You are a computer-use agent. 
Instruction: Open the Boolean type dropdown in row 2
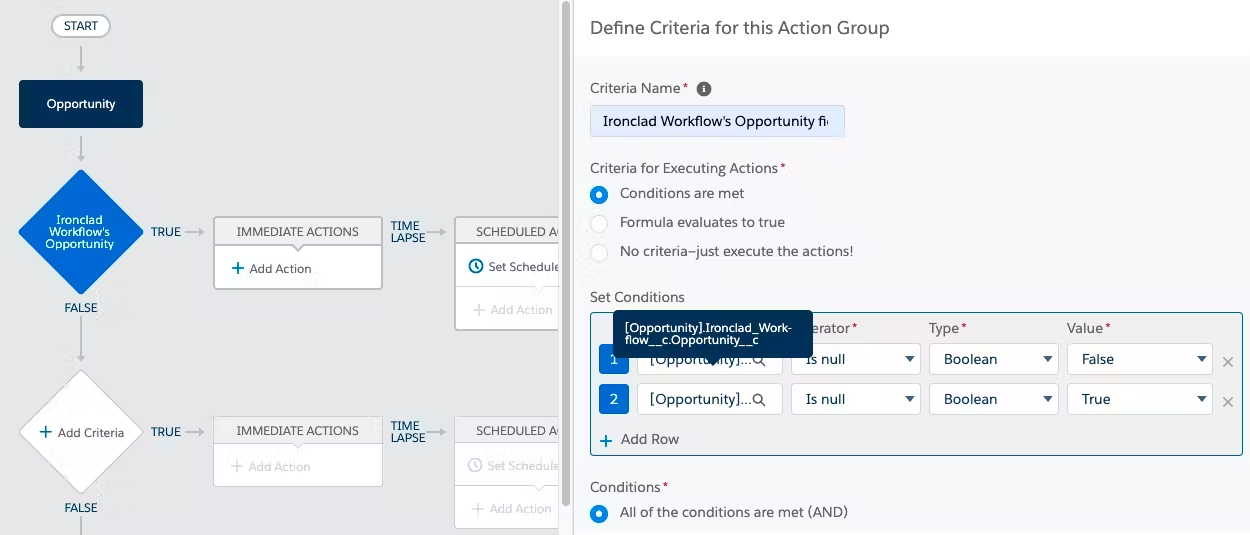[994, 399]
